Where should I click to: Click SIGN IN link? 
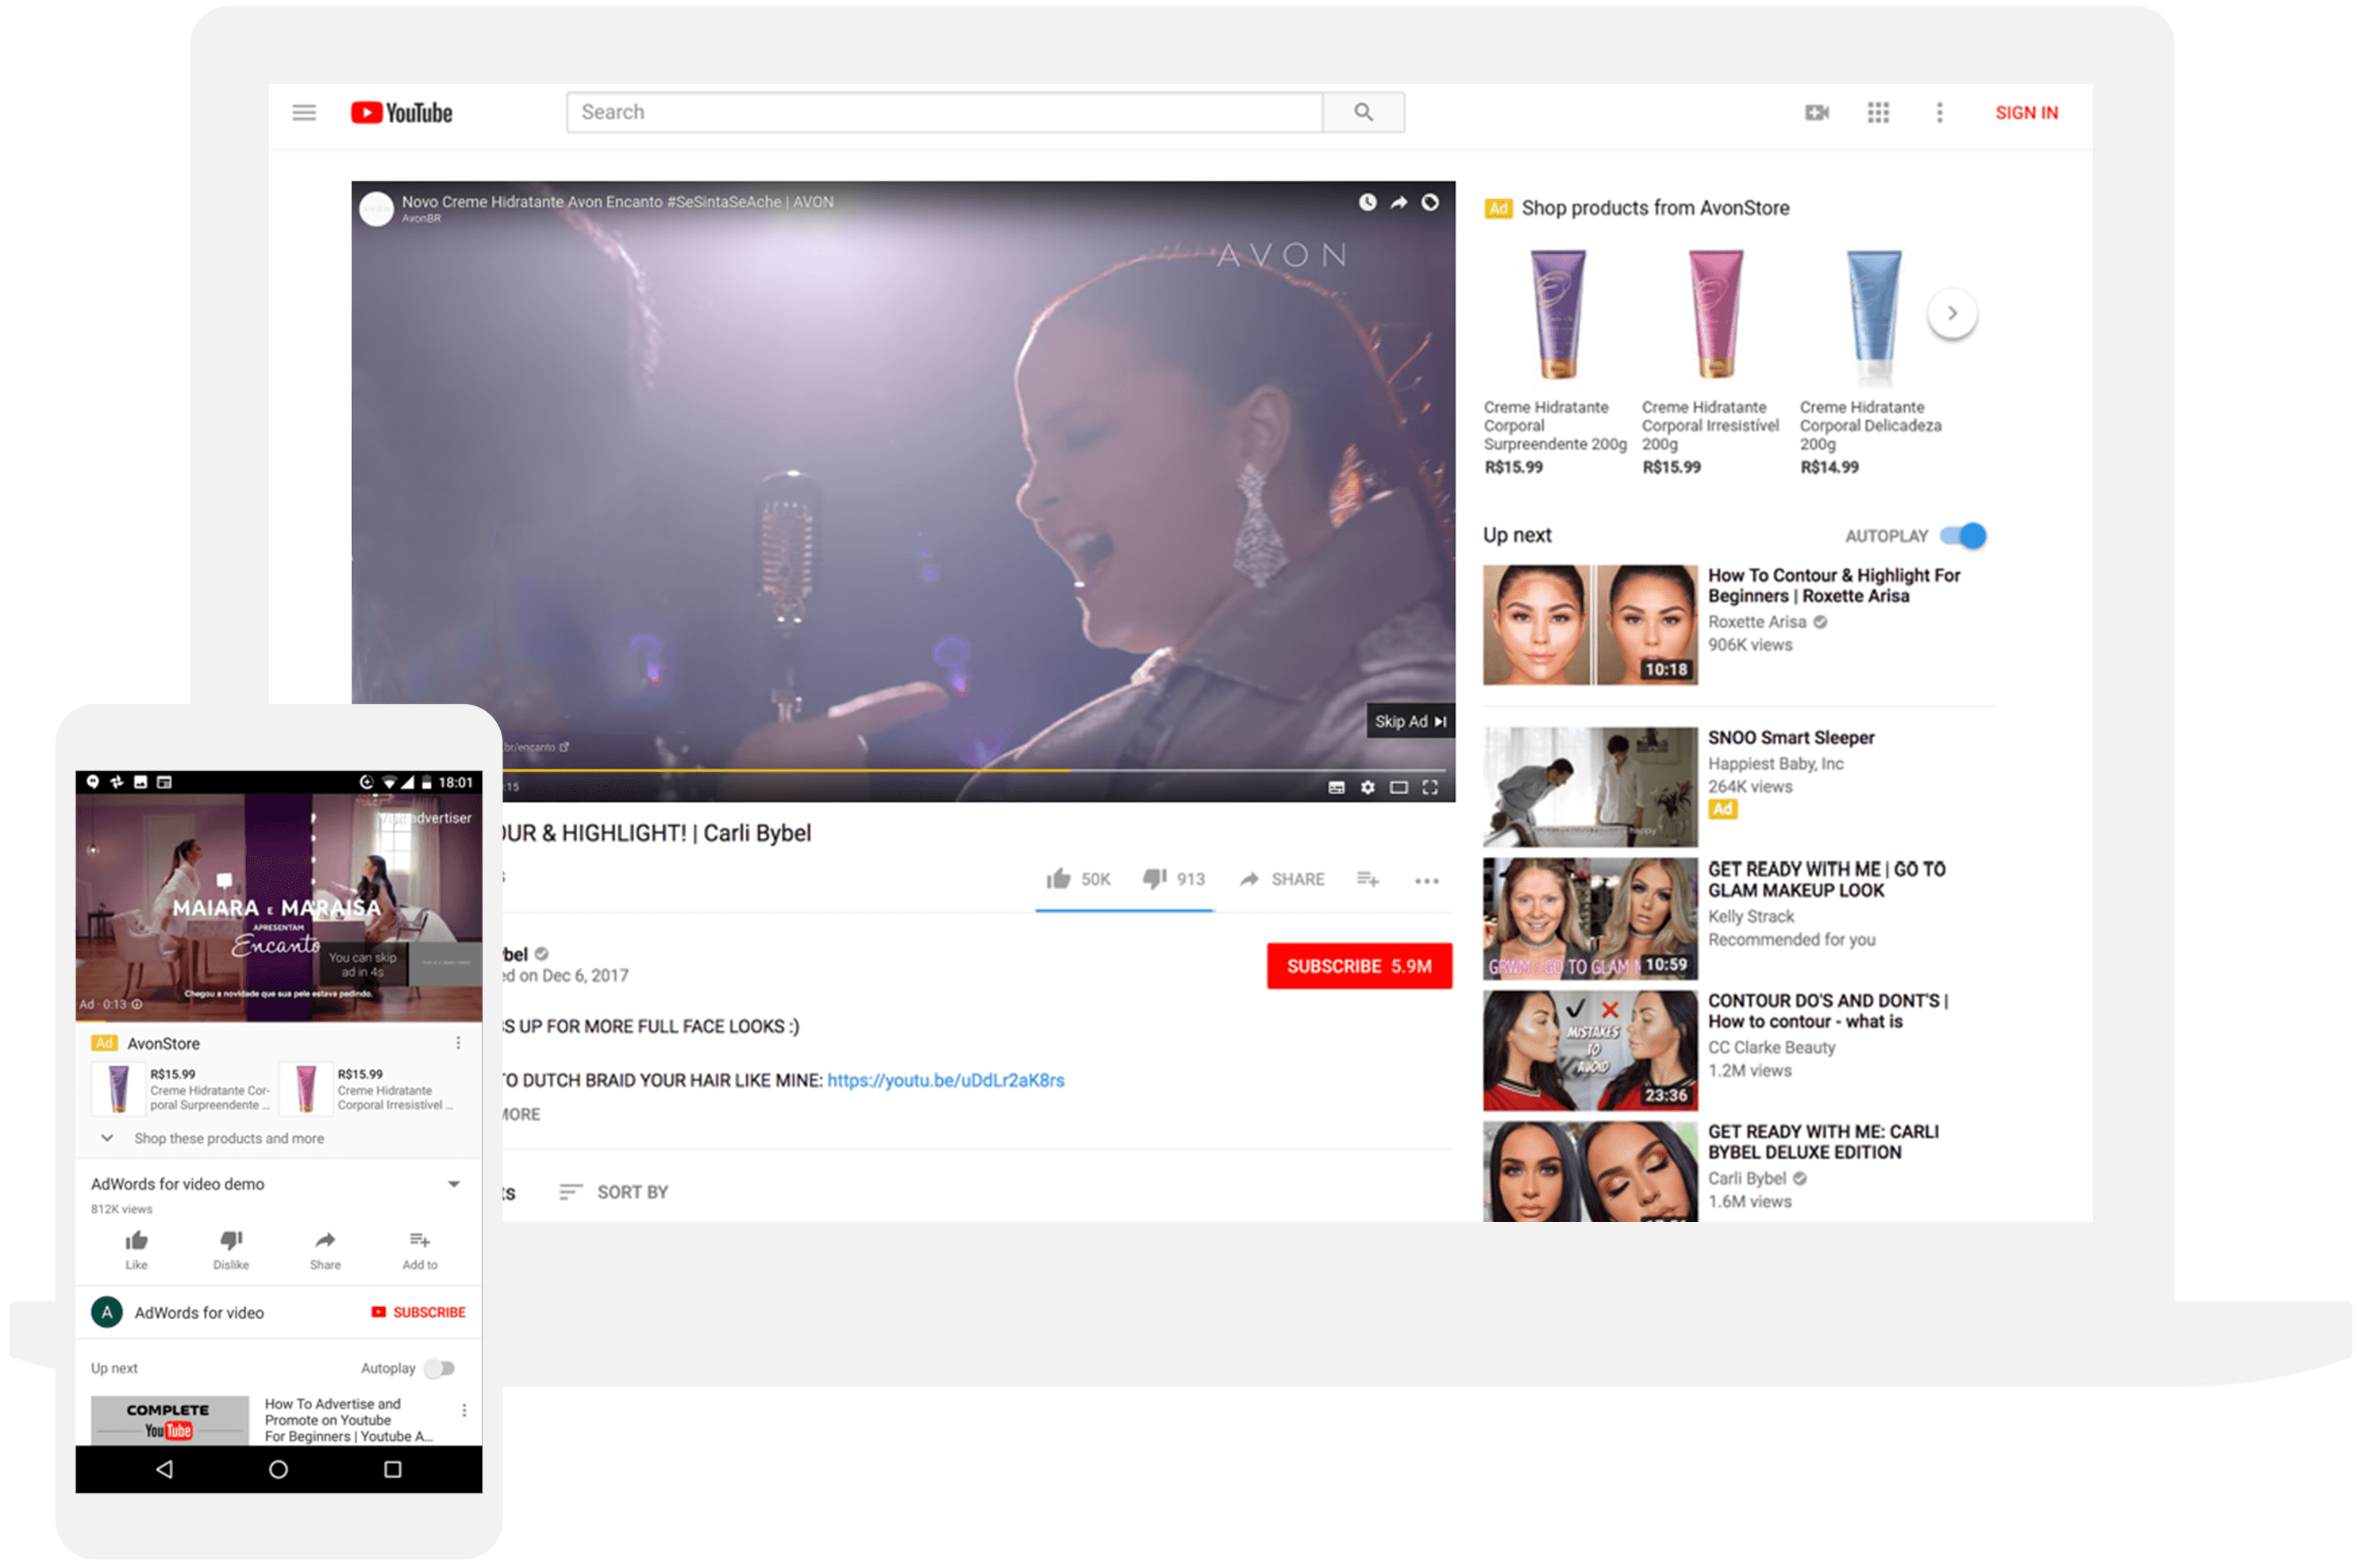tap(2026, 113)
